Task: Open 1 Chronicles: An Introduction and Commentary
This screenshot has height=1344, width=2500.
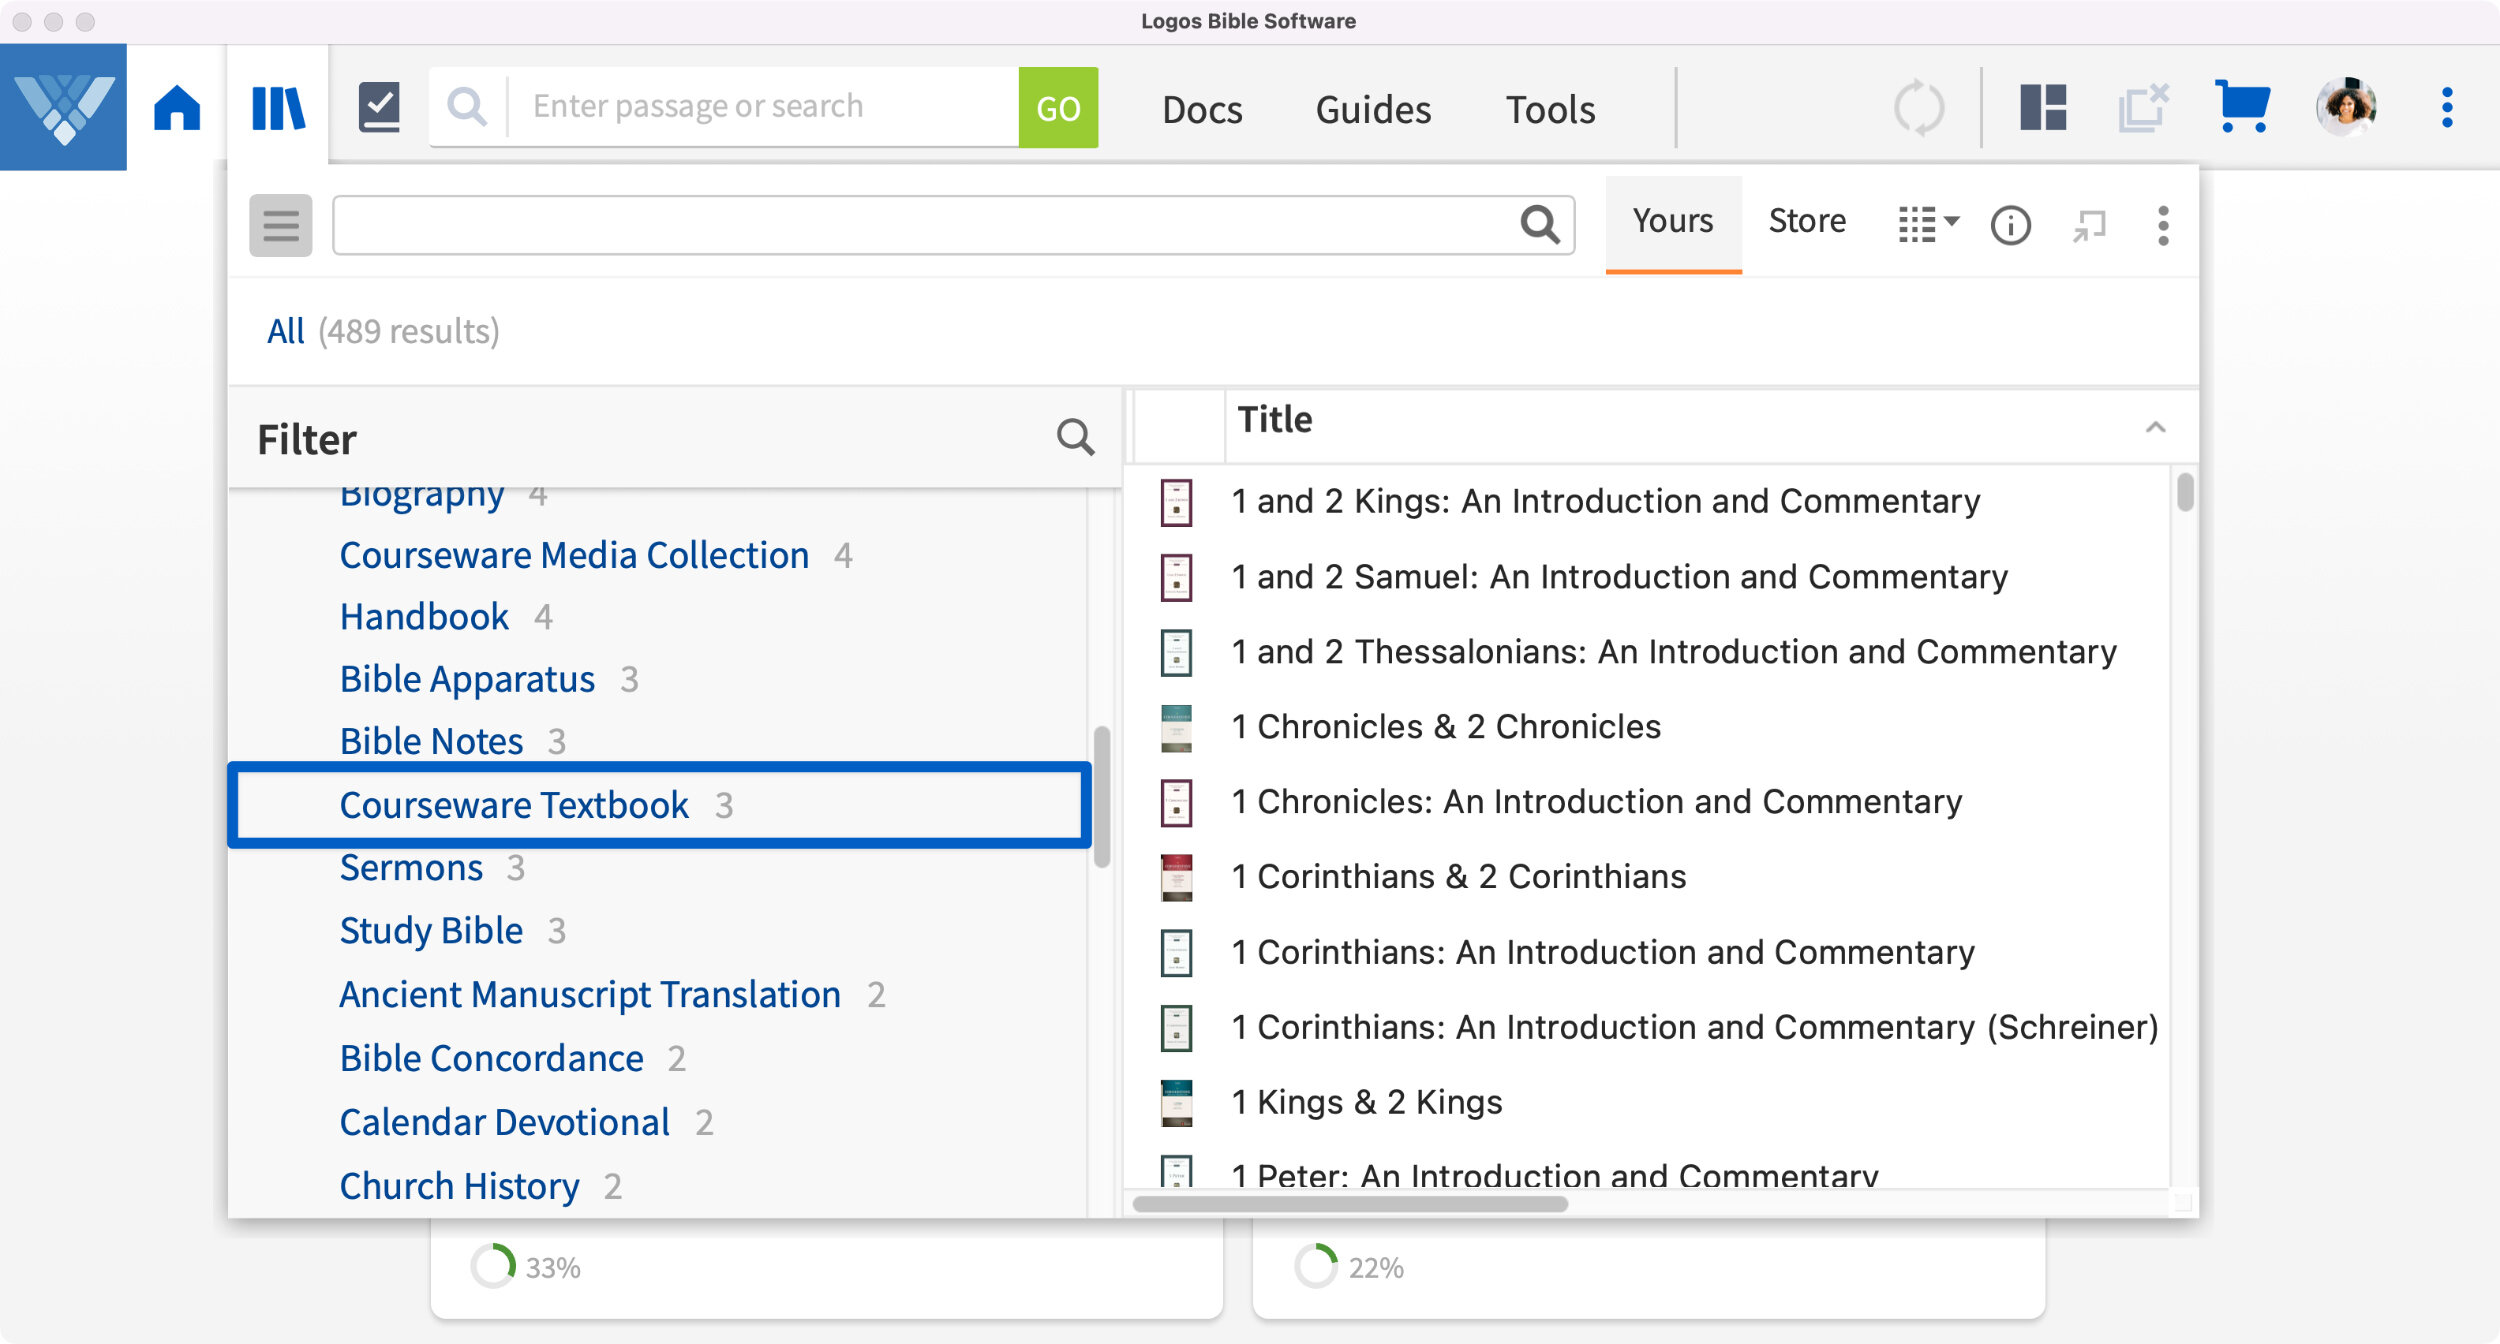Action: point(1597,803)
